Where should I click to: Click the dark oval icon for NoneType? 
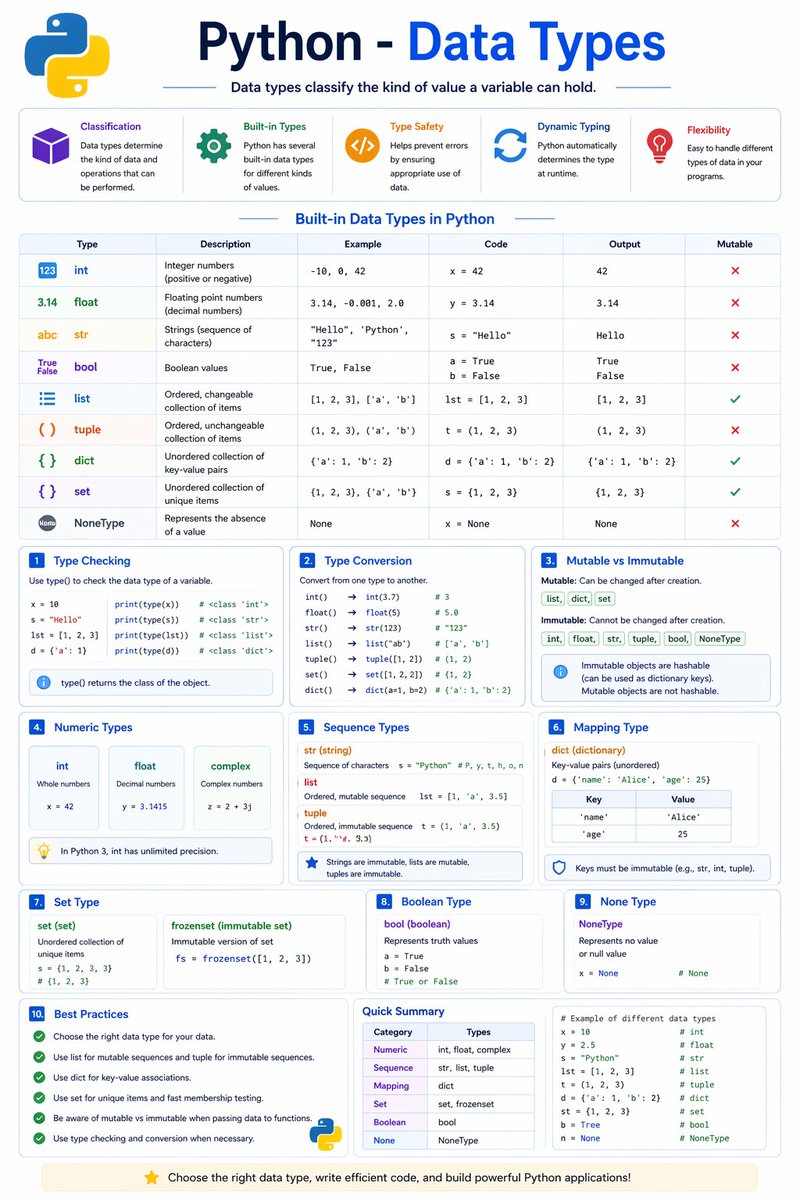48,523
